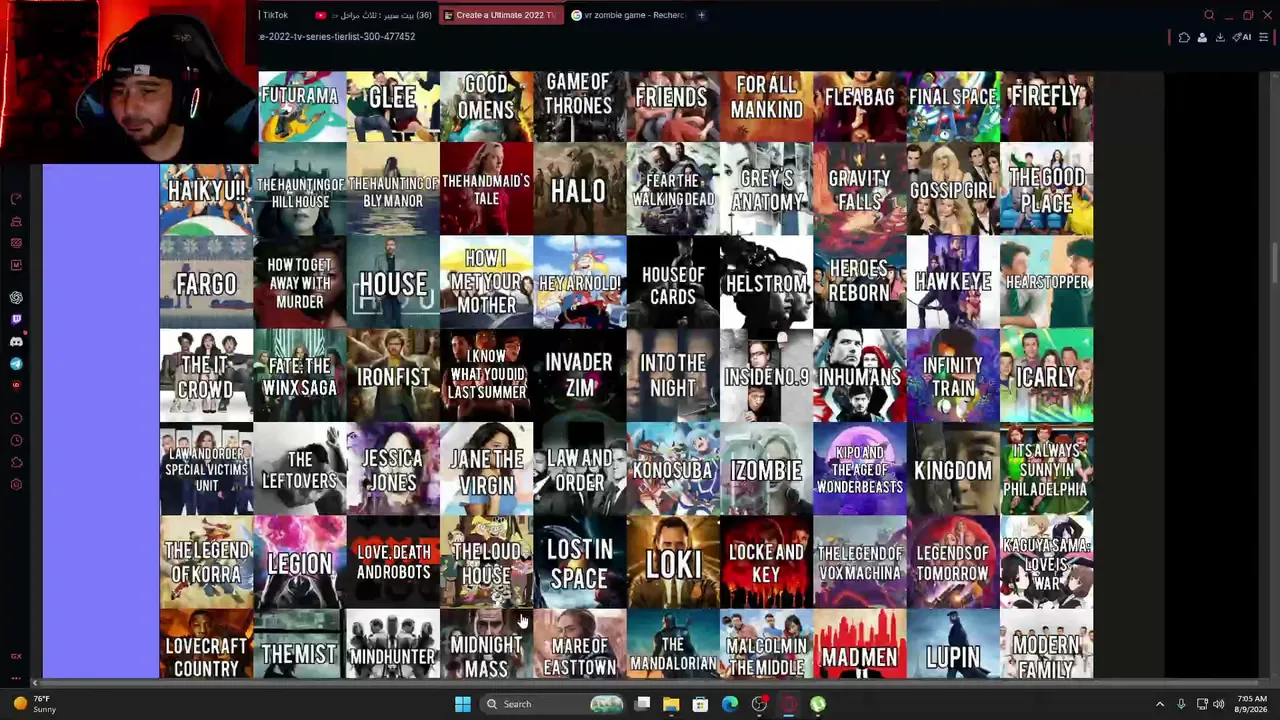Open sidebar Settings gear icon

16,485
